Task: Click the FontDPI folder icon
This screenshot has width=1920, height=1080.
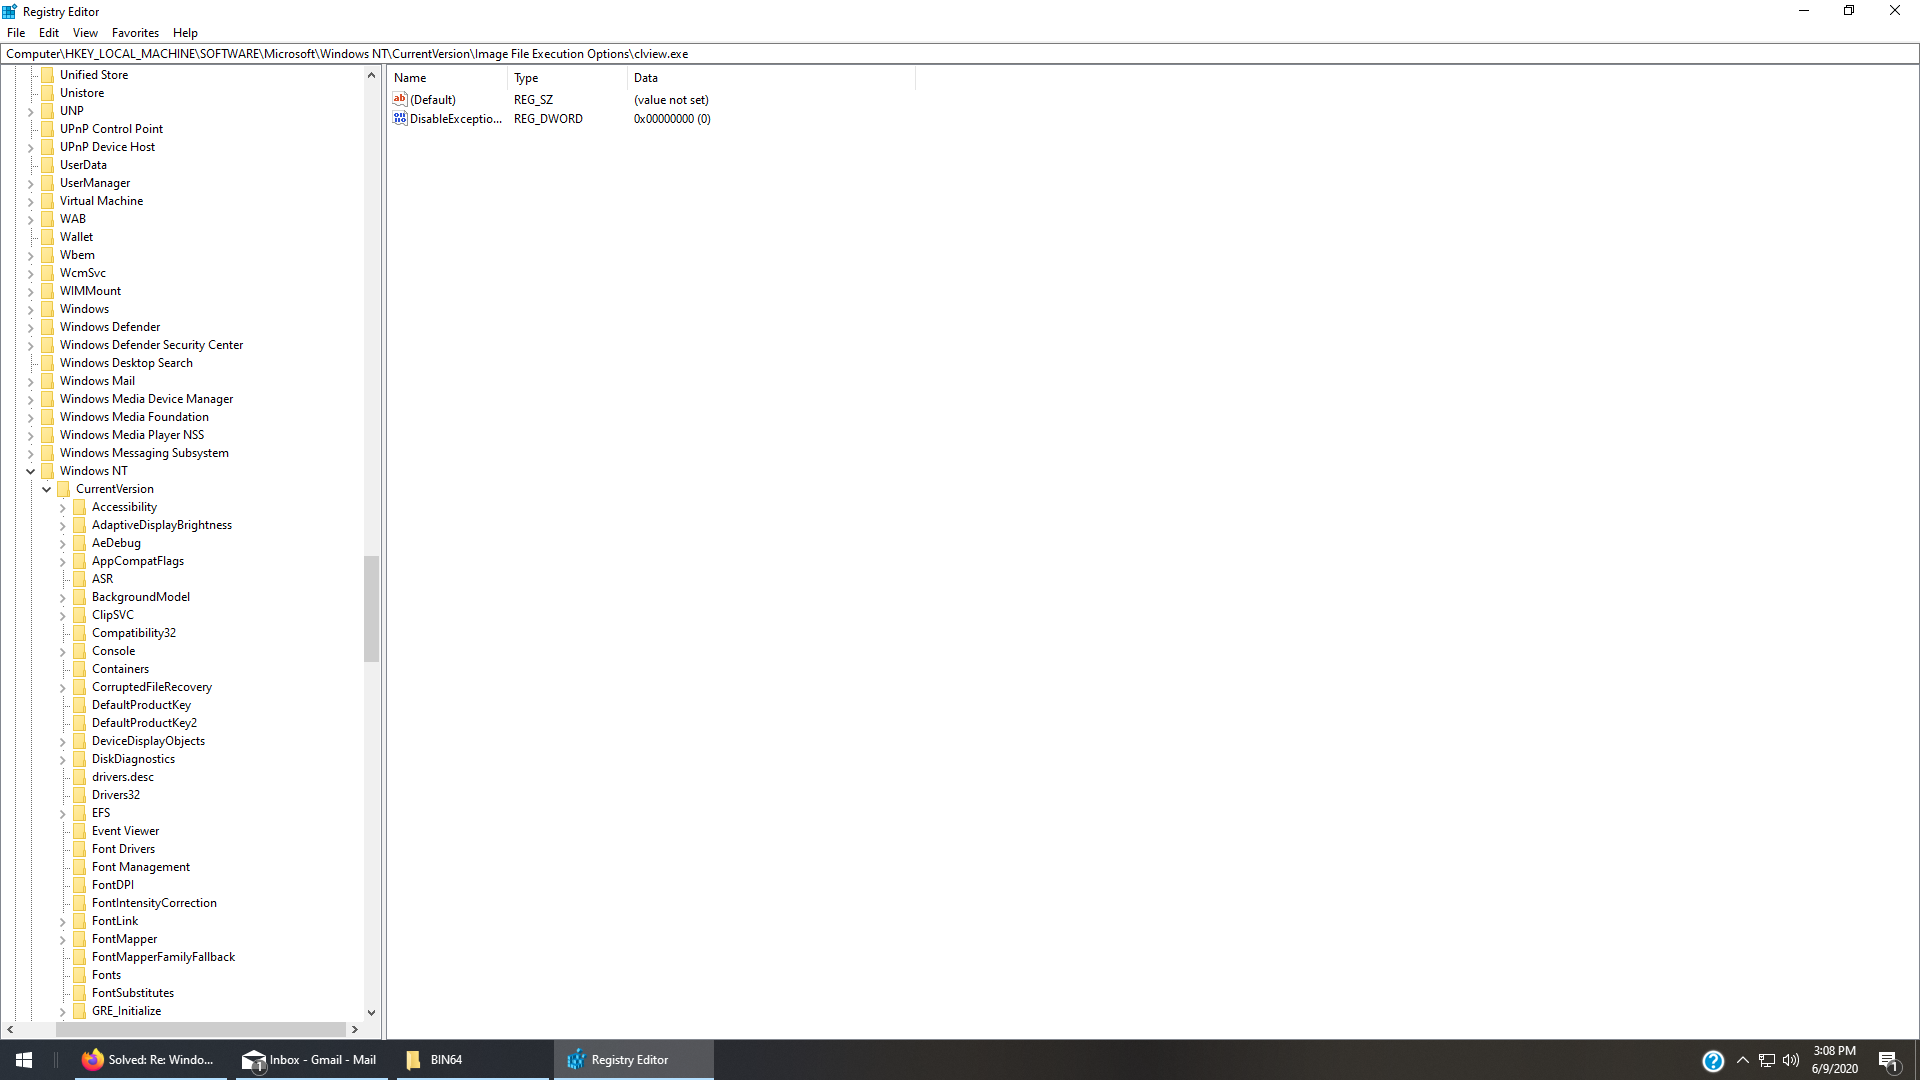Action: [x=79, y=885]
